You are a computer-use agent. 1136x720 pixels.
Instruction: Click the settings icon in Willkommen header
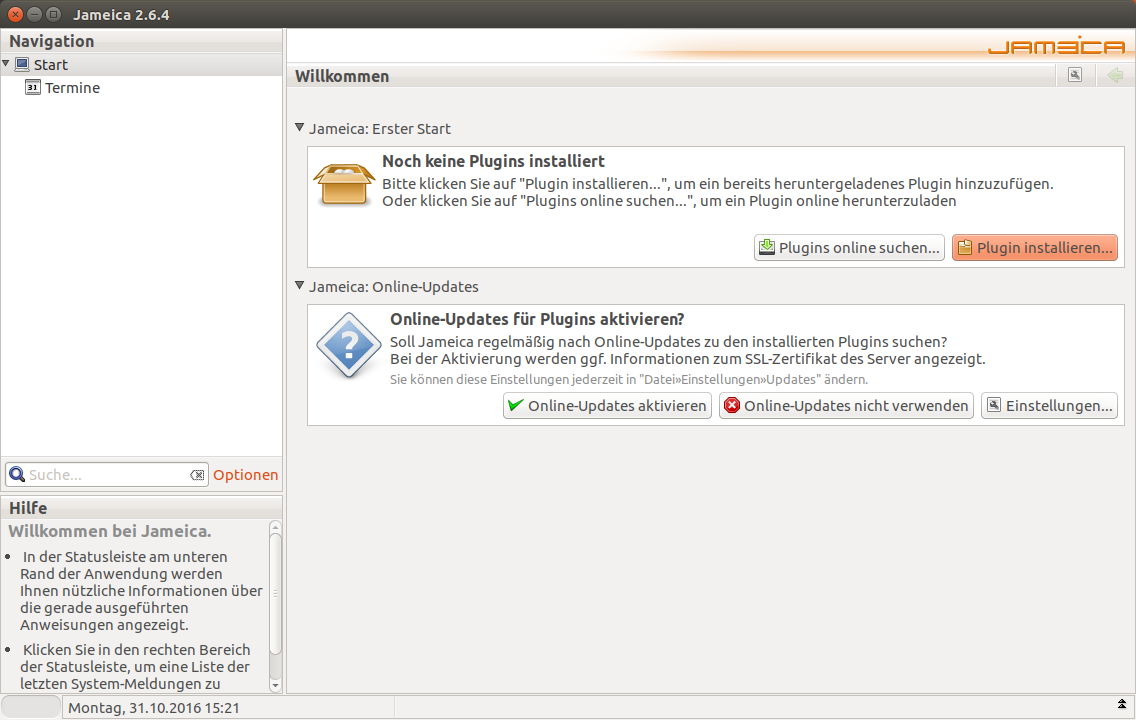[1075, 75]
